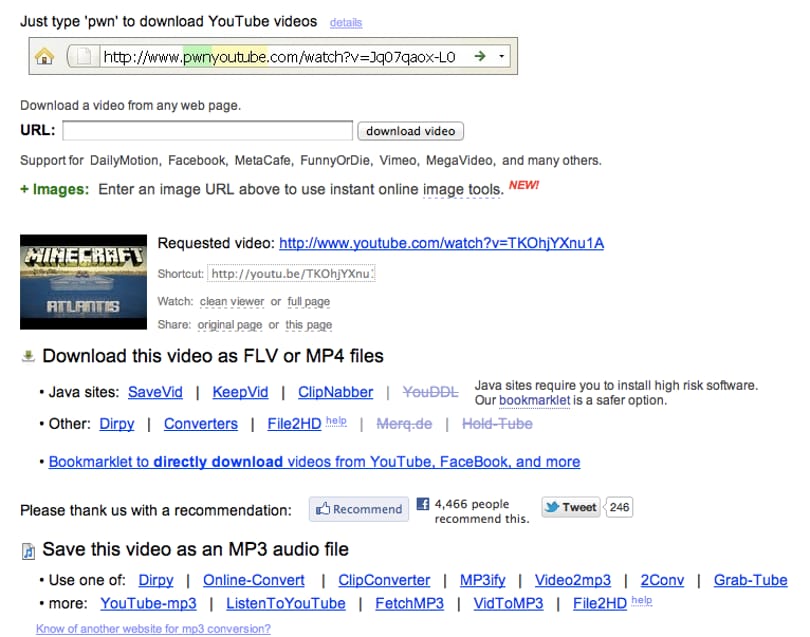
Task: Click the struck-through Merq.de link
Action: (x=404, y=424)
